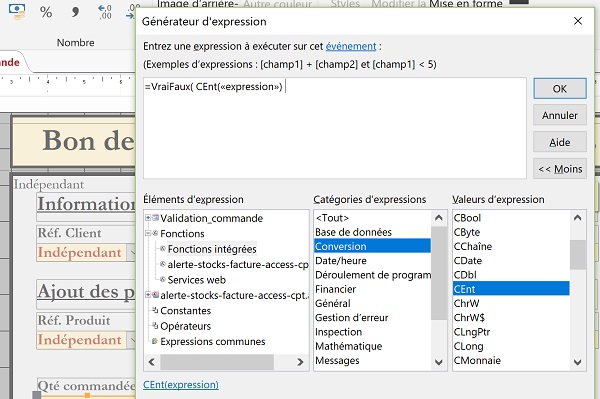The width and height of the screenshot is (600, 399).
Task: Follow the événement hyperlink
Action: coord(351,46)
